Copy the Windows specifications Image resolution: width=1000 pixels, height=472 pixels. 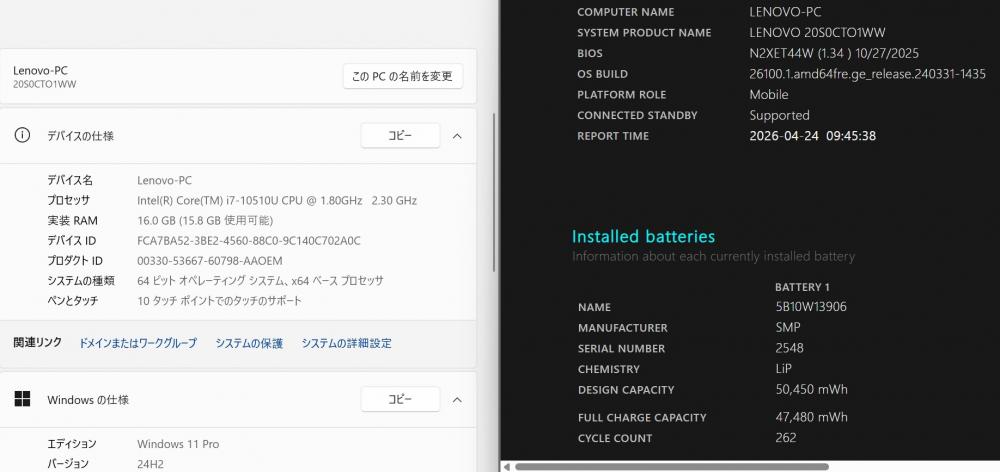[x=401, y=400]
